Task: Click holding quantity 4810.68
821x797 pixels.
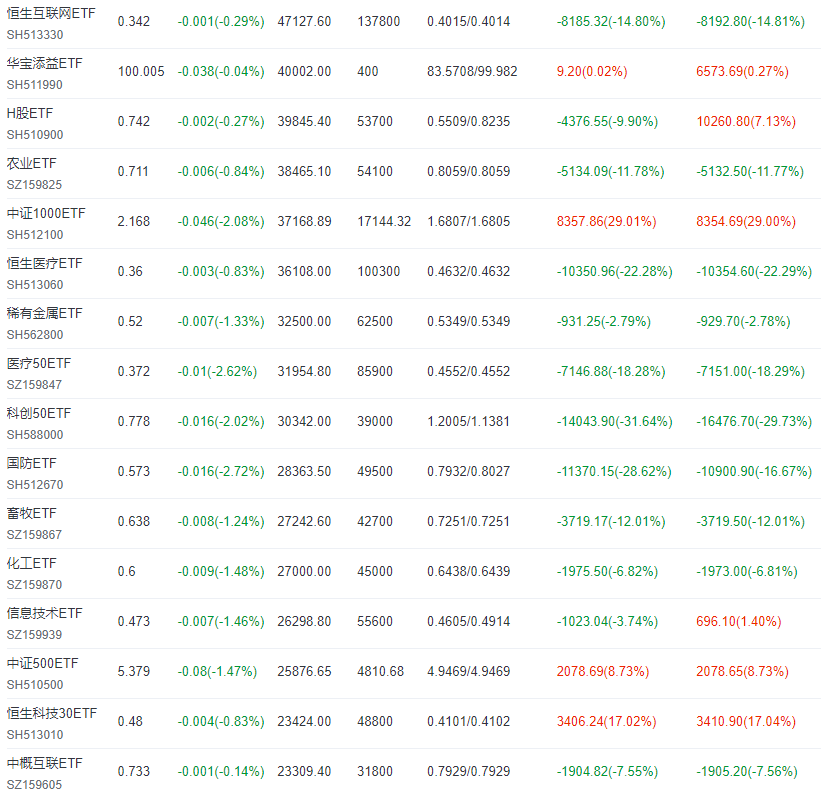Action: click(x=380, y=671)
